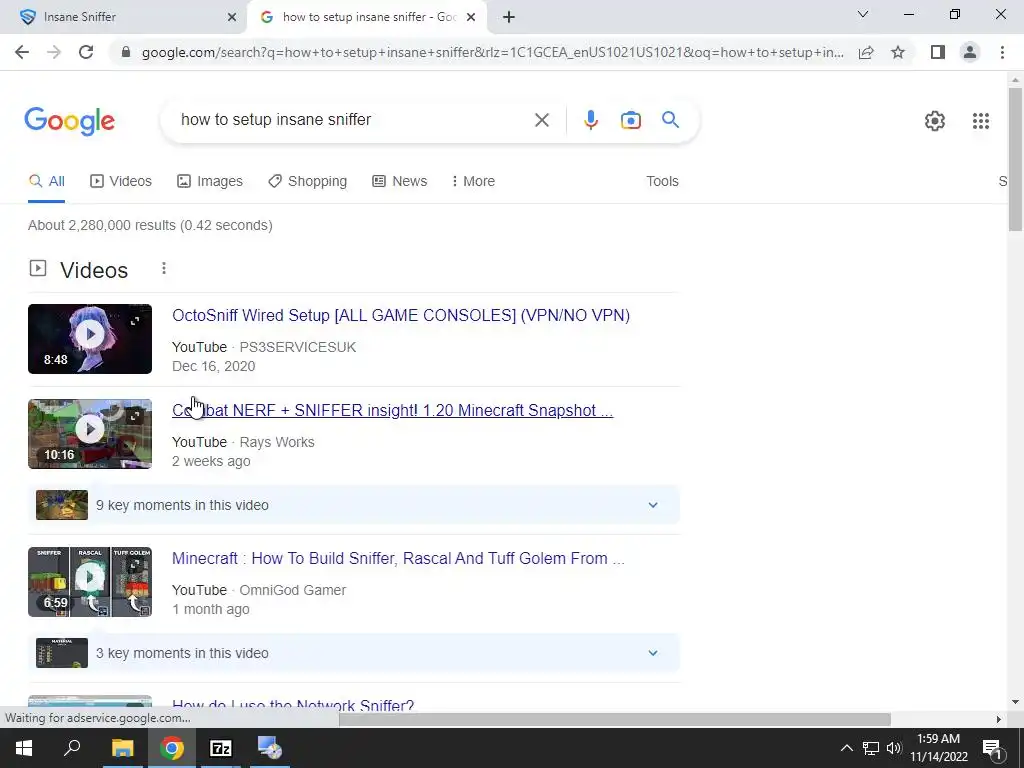
Task: Expand 9 key moments in this video
Action: tap(354, 505)
